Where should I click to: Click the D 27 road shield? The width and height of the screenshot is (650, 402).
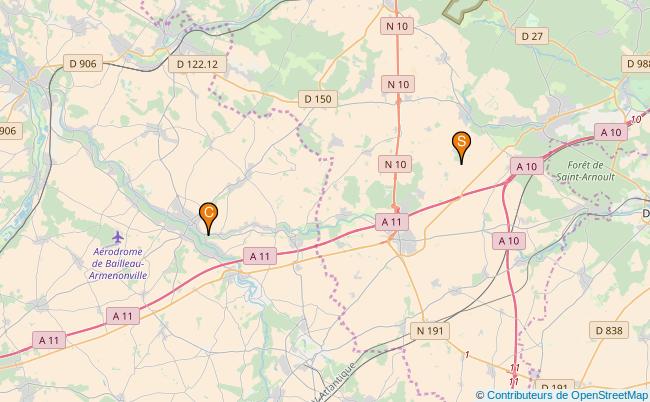coord(532,36)
